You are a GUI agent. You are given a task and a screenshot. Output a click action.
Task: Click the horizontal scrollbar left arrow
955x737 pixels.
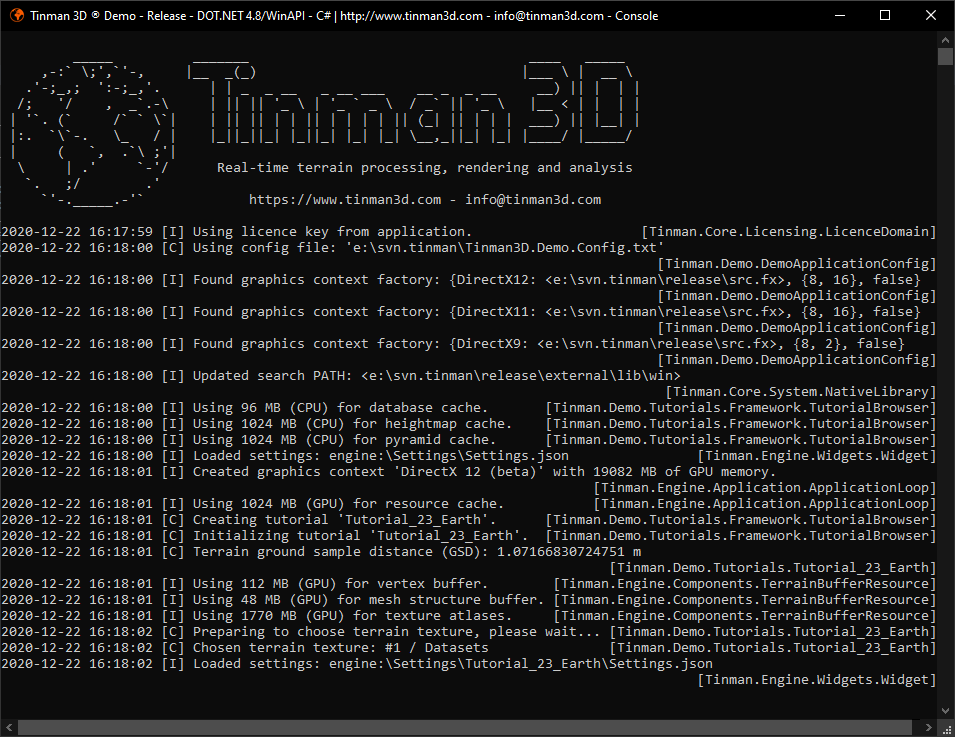pyautogui.click(x=9, y=727)
